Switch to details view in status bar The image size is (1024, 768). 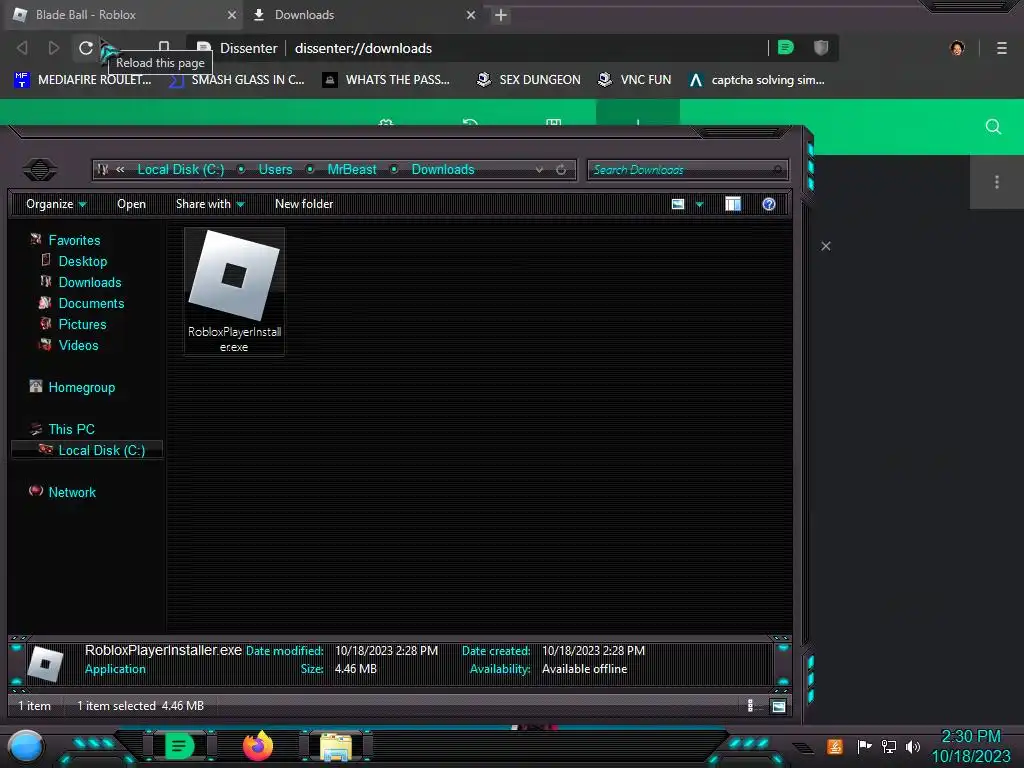750,705
